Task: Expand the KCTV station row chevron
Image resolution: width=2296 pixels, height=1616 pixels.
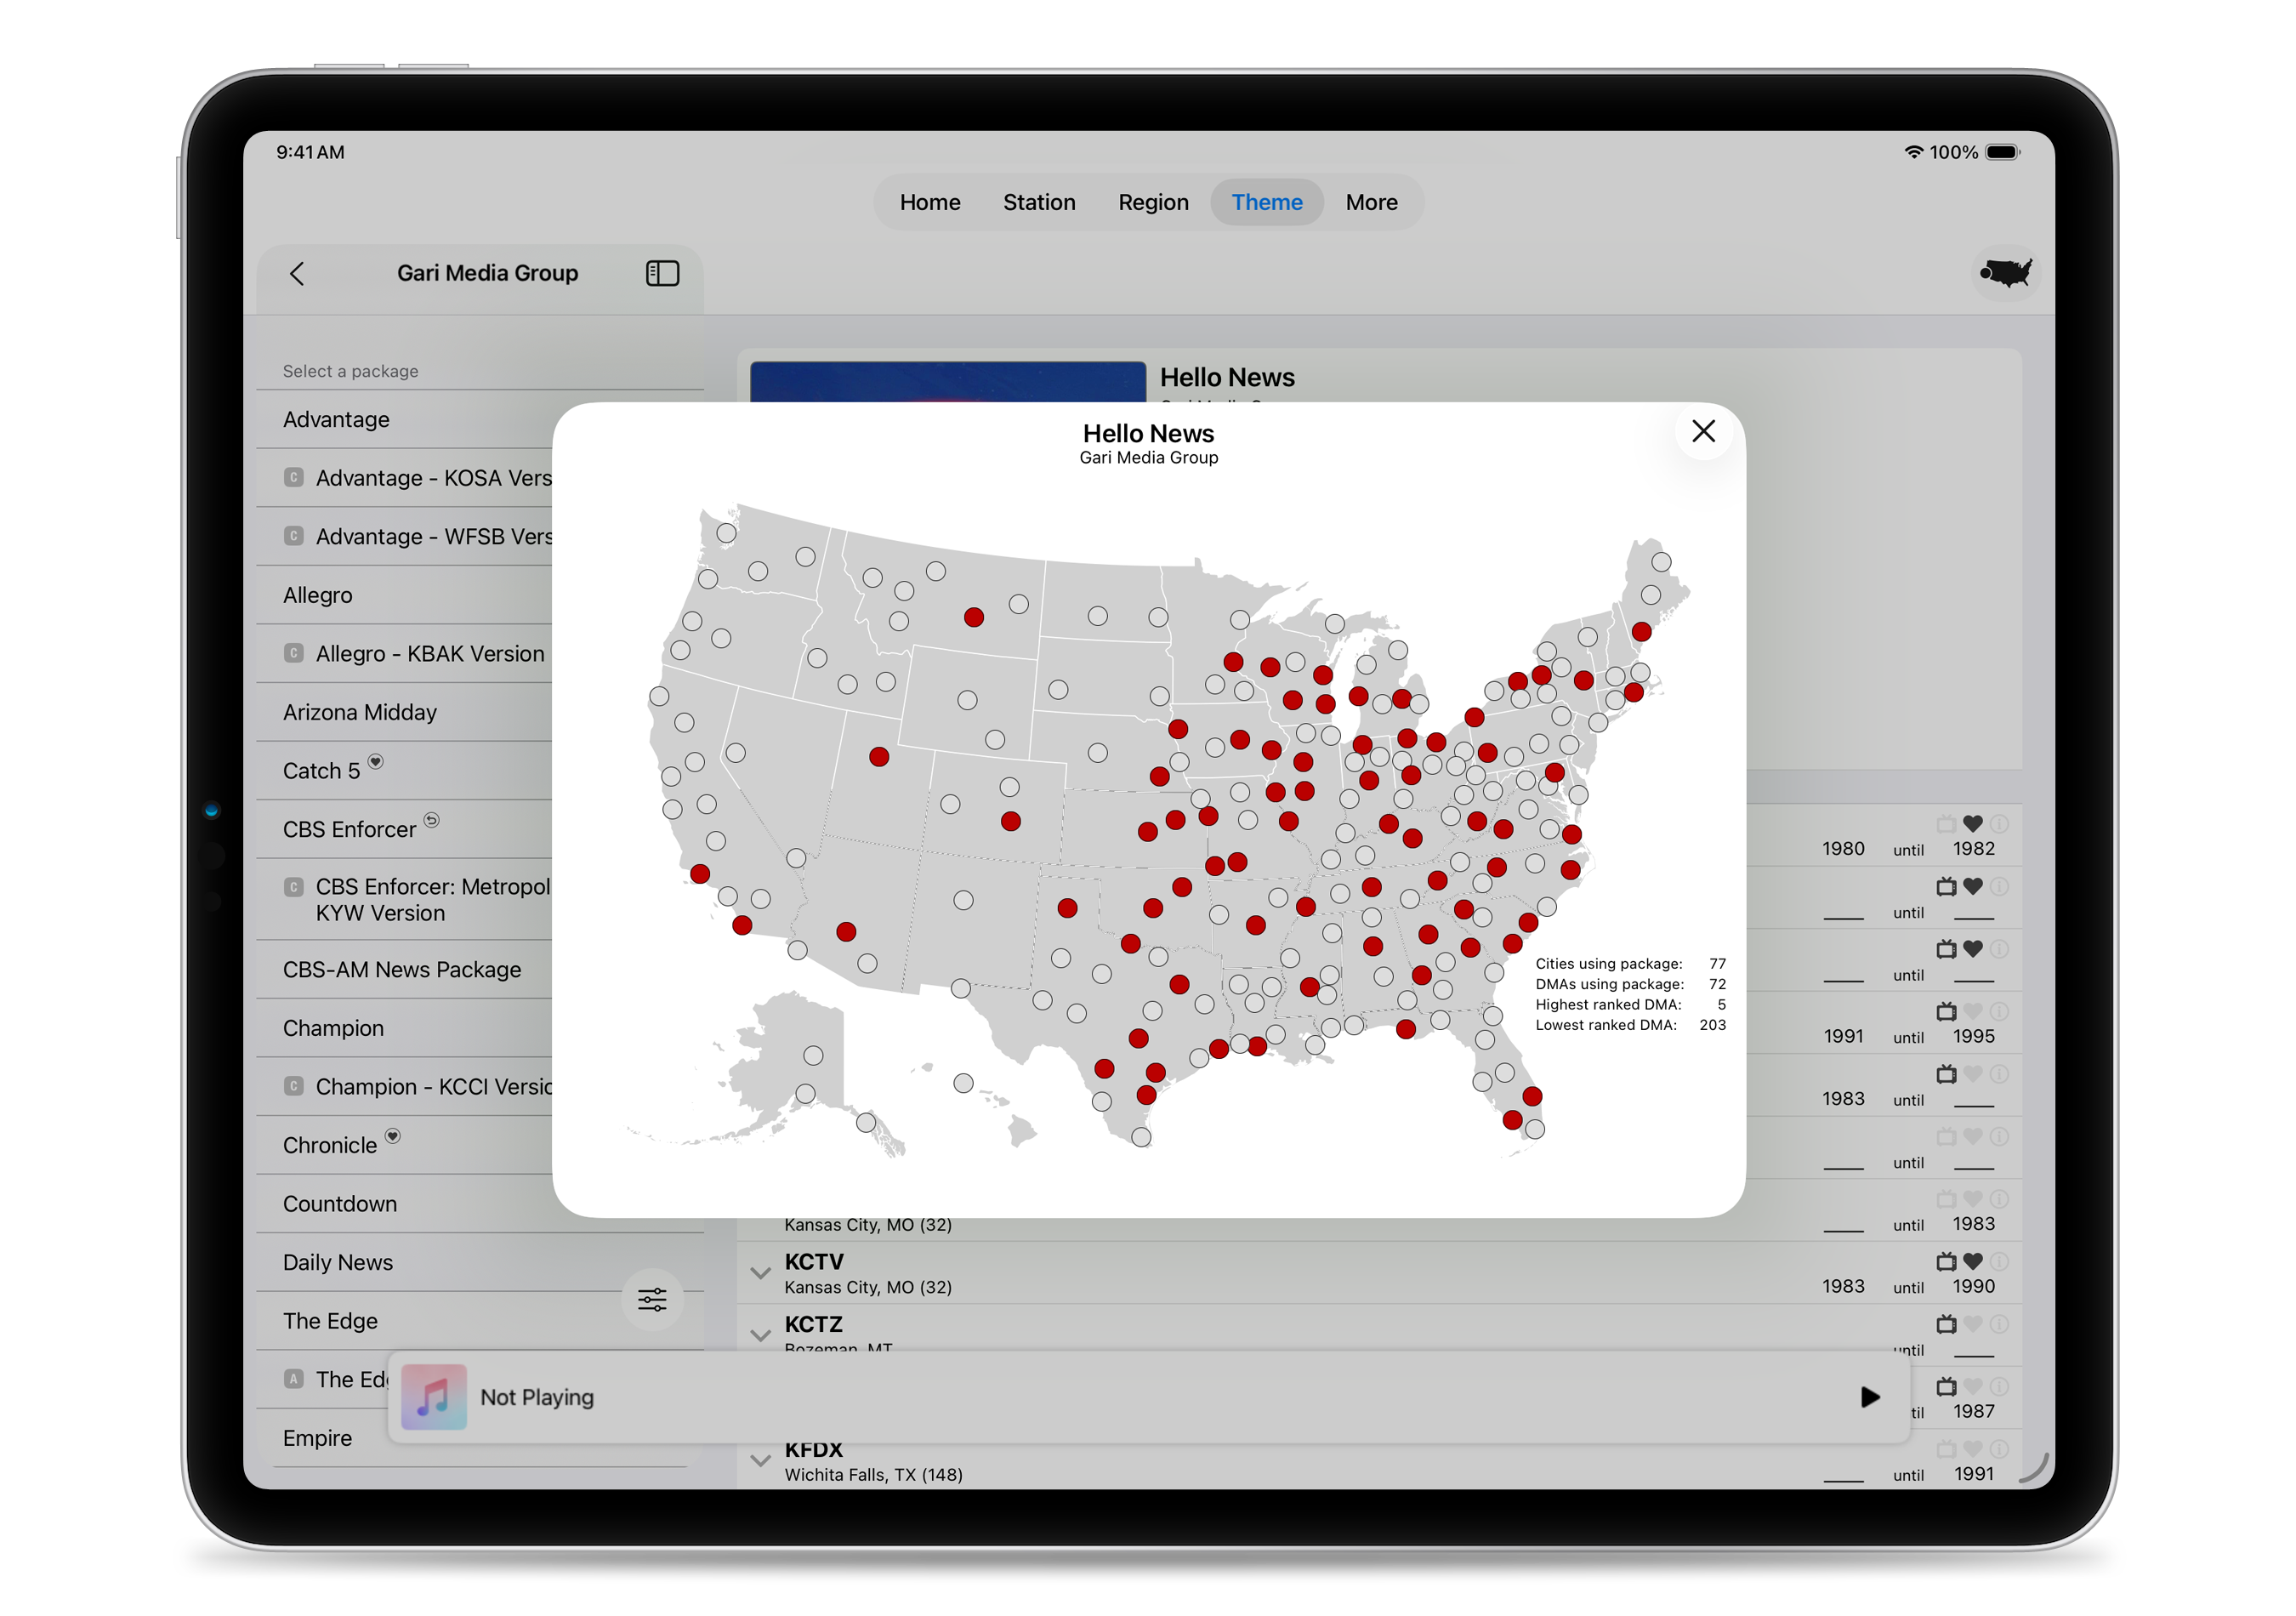Action: click(x=760, y=1273)
